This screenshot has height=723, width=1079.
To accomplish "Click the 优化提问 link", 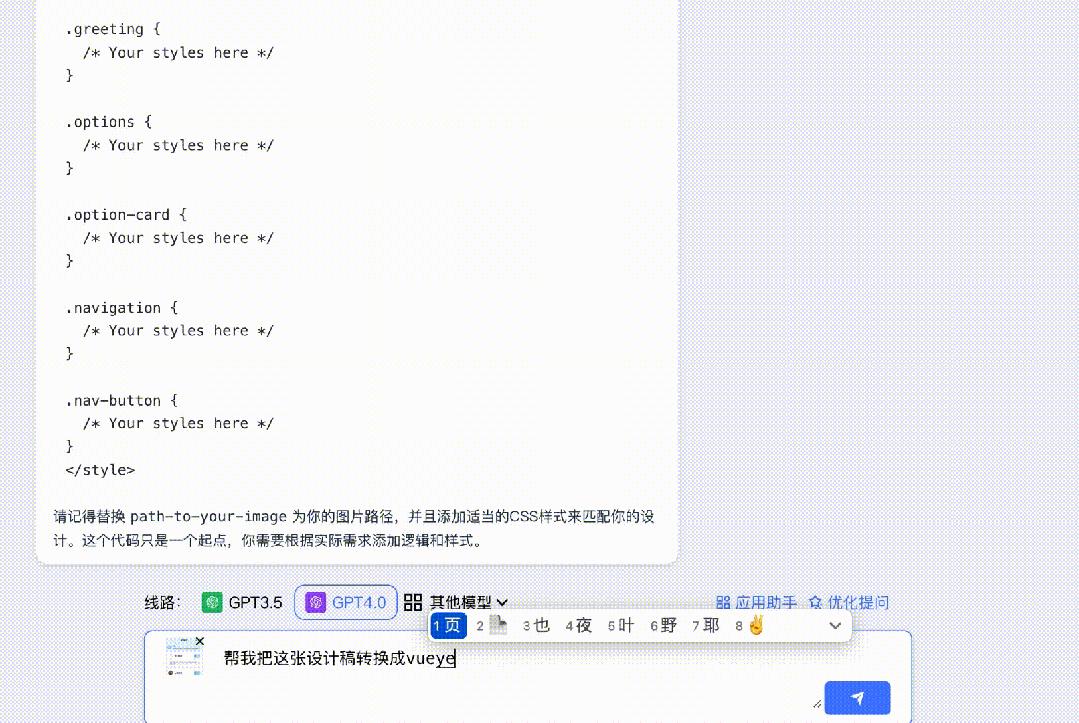I will (x=857, y=601).
